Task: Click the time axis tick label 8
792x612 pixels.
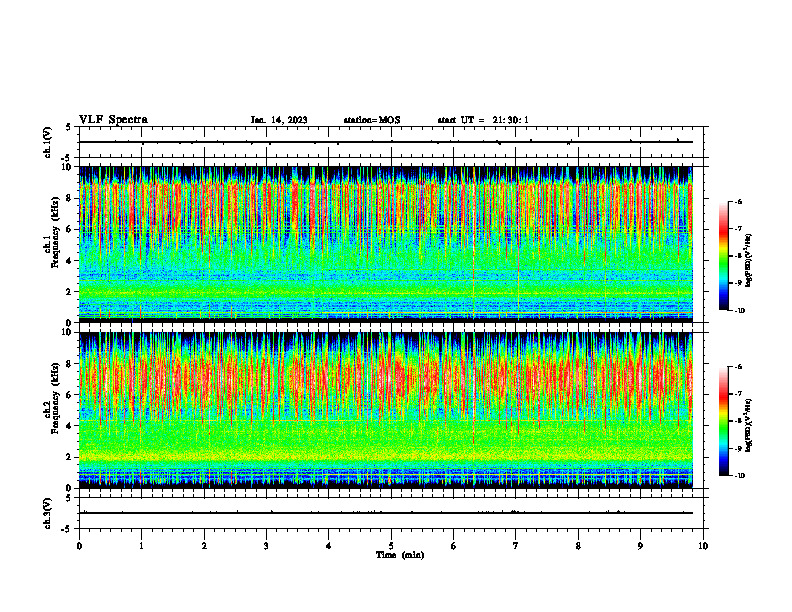Action: click(578, 546)
